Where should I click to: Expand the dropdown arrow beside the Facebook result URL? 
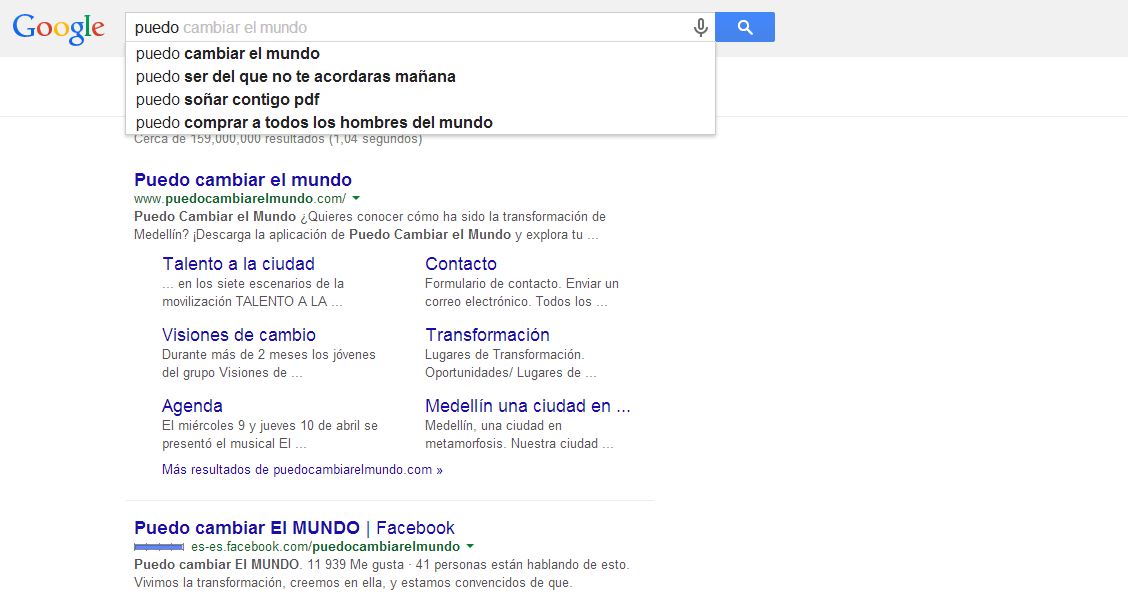click(470, 547)
